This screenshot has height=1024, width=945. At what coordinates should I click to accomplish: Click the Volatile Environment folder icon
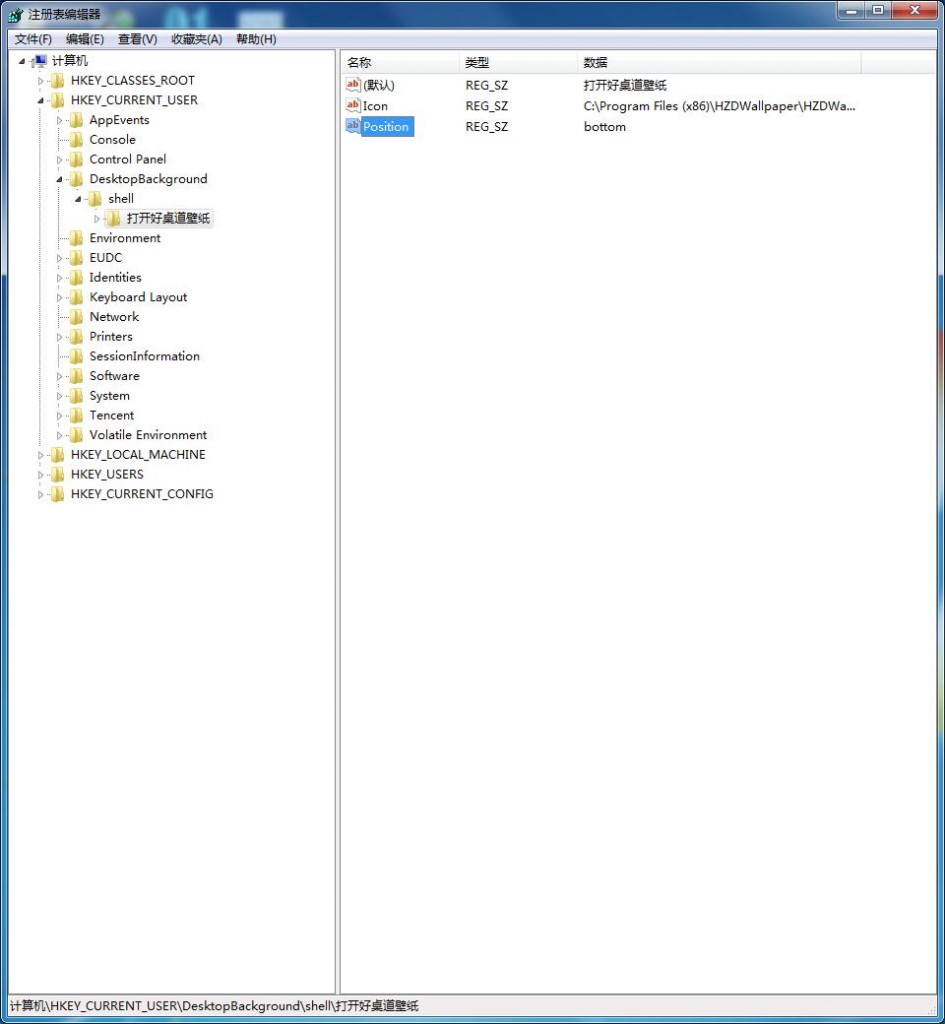click(76, 435)
